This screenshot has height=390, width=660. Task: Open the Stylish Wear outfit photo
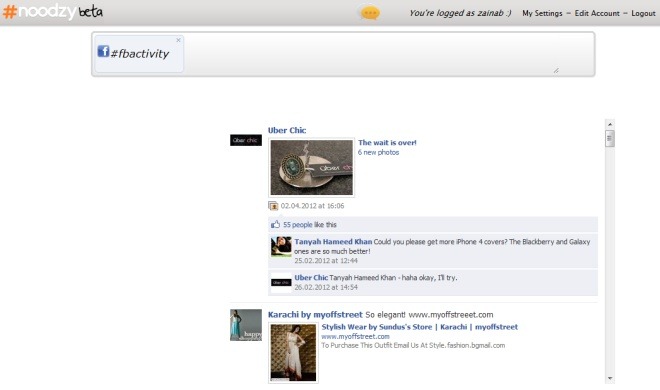click(x=293, y=353)
